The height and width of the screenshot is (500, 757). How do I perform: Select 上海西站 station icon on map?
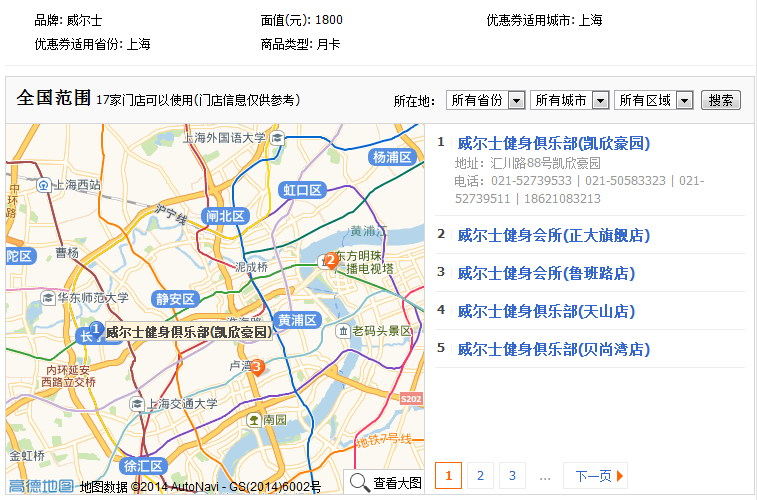(x=44, y=185)
